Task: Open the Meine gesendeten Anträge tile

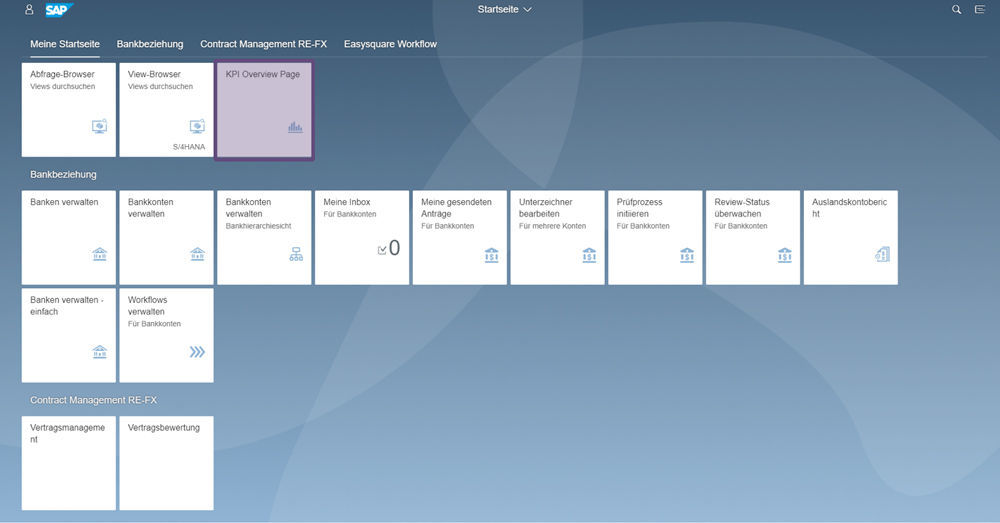Action: (x=460, y=237)
